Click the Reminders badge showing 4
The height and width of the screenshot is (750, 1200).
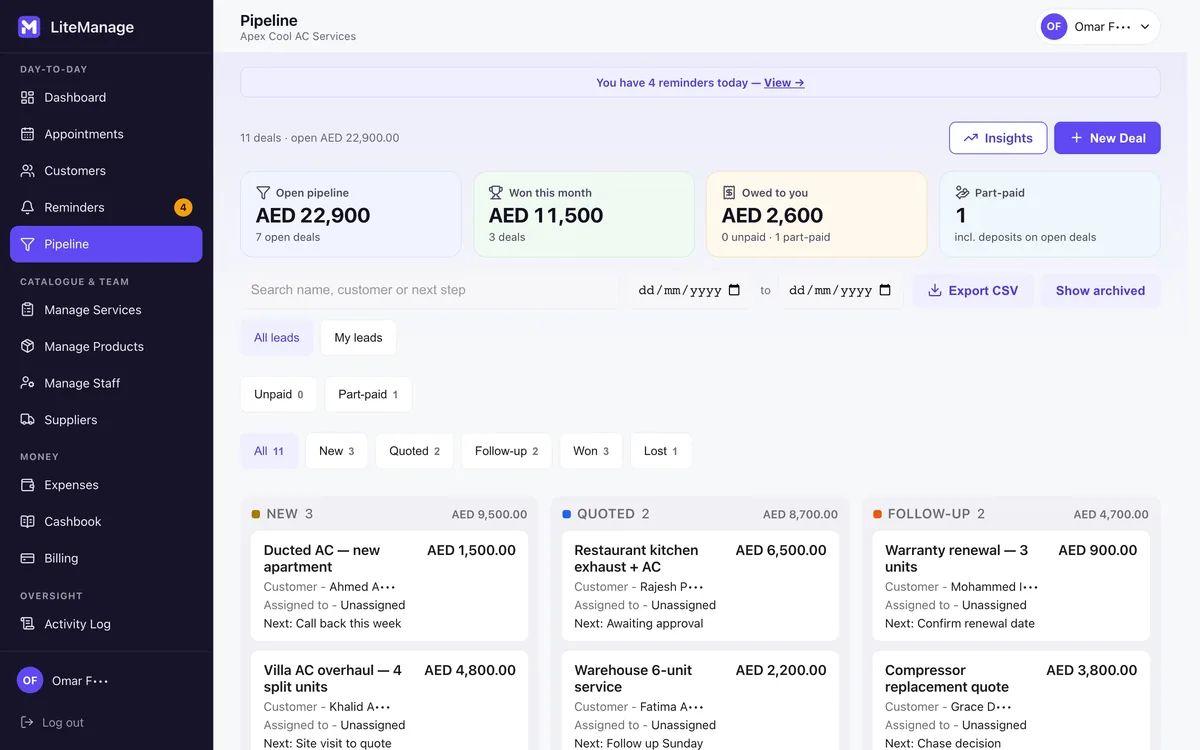[183, 207]
